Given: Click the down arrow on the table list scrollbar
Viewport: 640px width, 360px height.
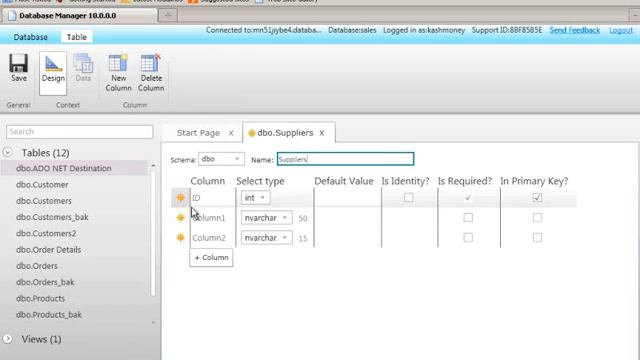Looking at the screenshot, I should coord(153,322).
